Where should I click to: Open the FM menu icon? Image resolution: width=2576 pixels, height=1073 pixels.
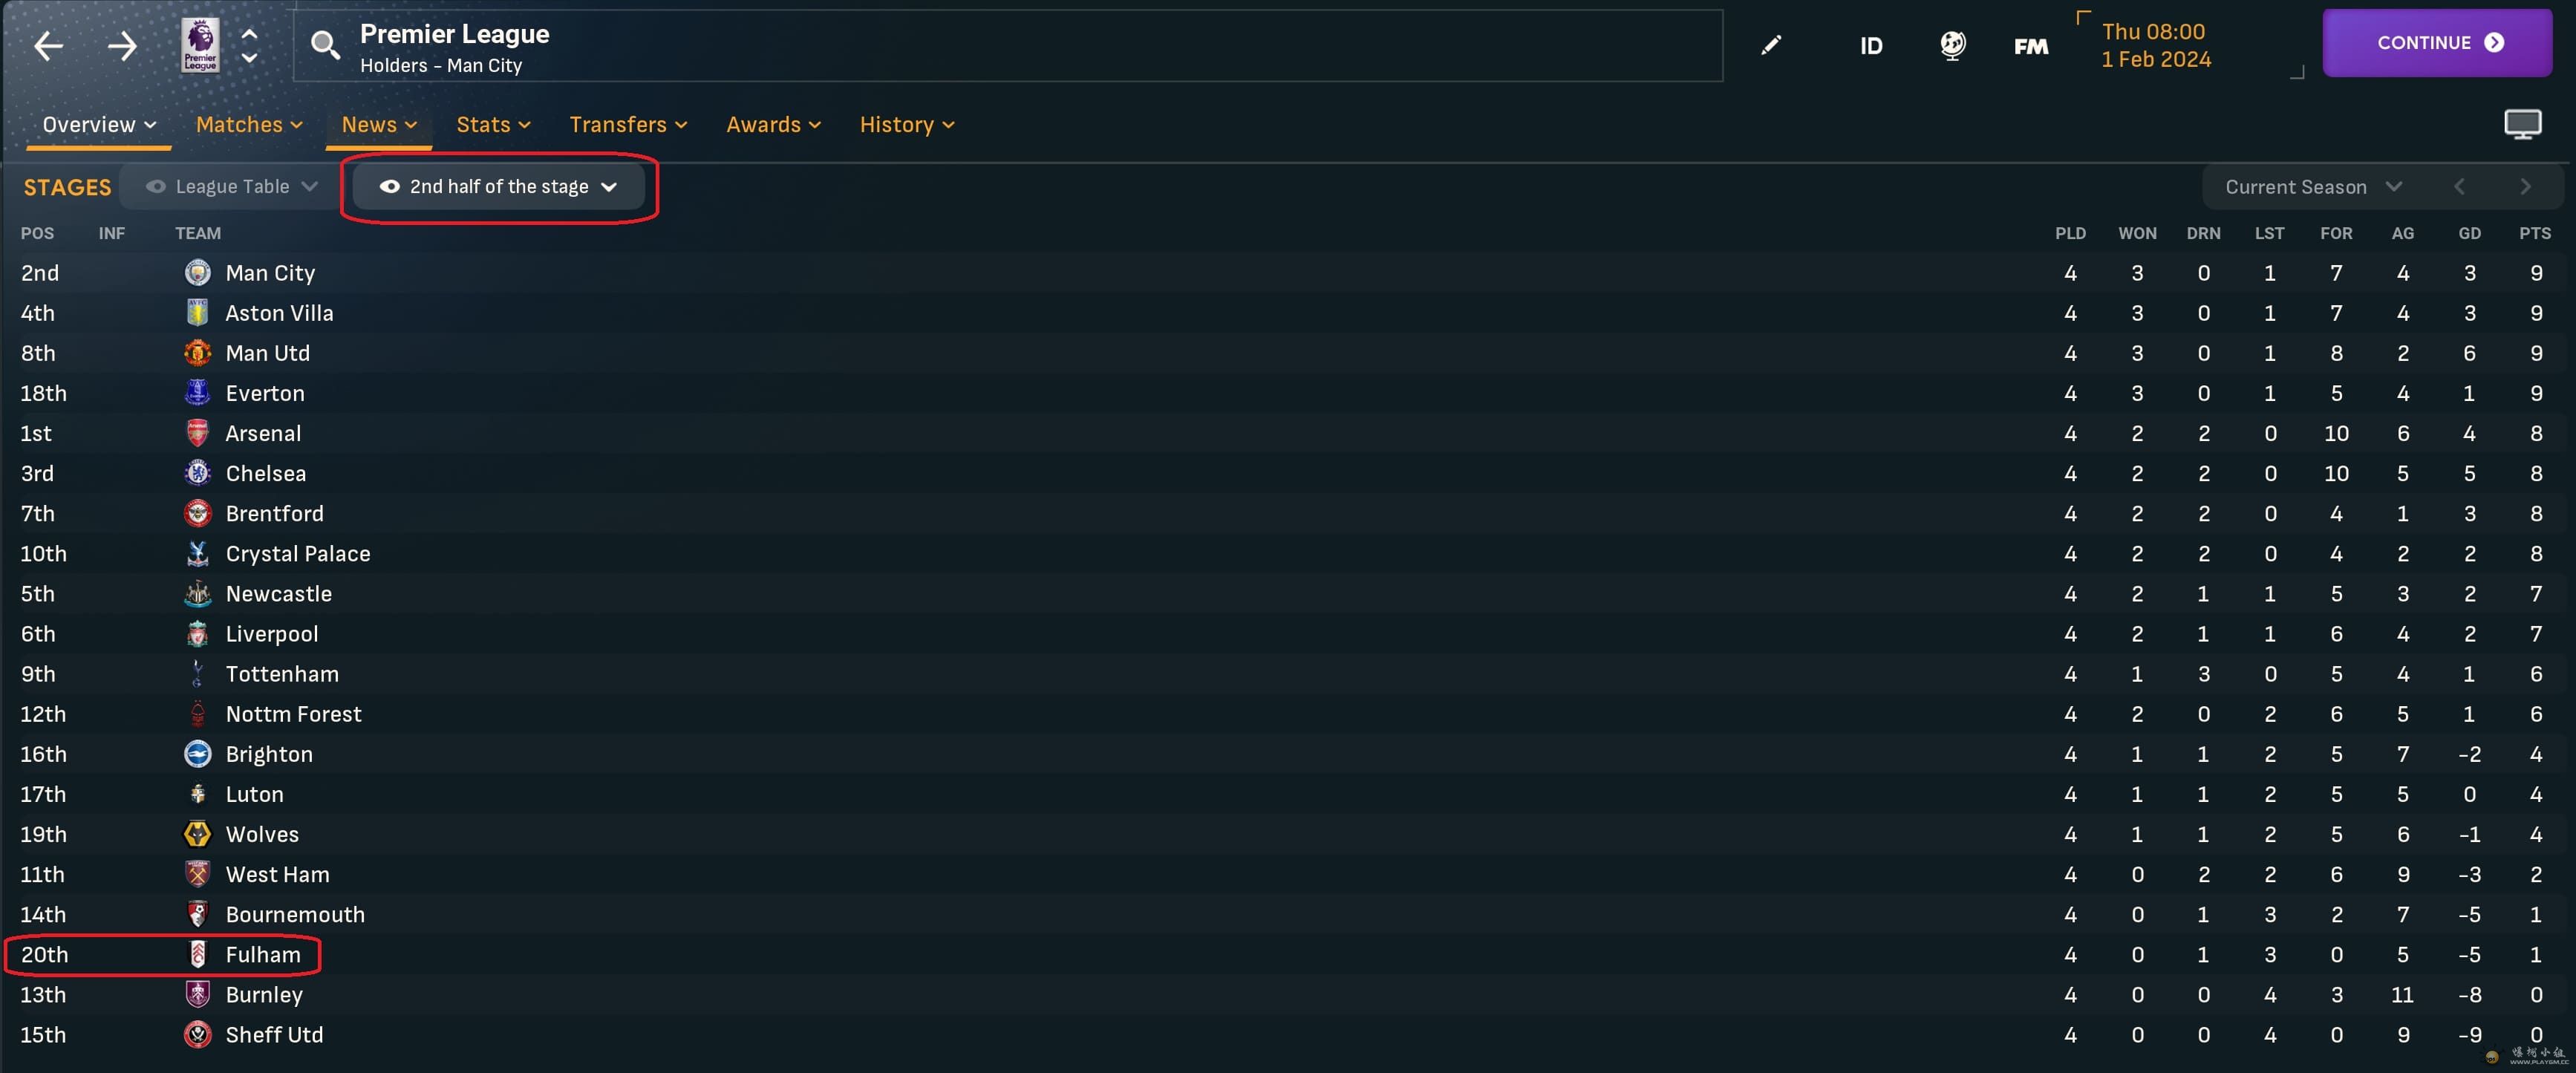[x=2030, y=46]
